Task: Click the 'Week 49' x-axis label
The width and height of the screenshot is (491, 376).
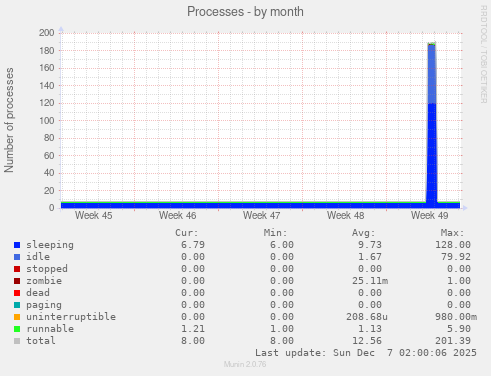Action: (x=429, y=215)
